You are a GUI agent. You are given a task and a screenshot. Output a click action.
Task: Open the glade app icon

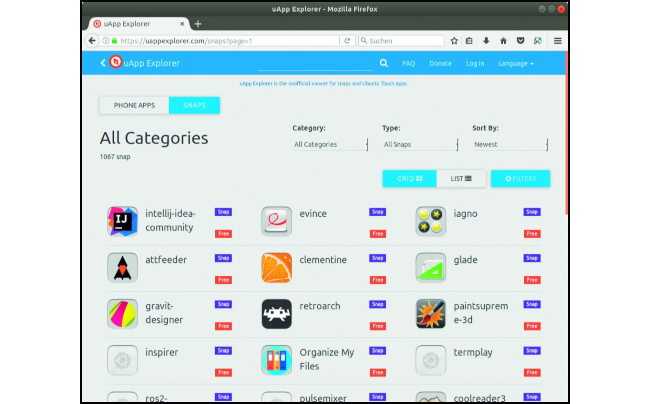(x=431, y=268)
